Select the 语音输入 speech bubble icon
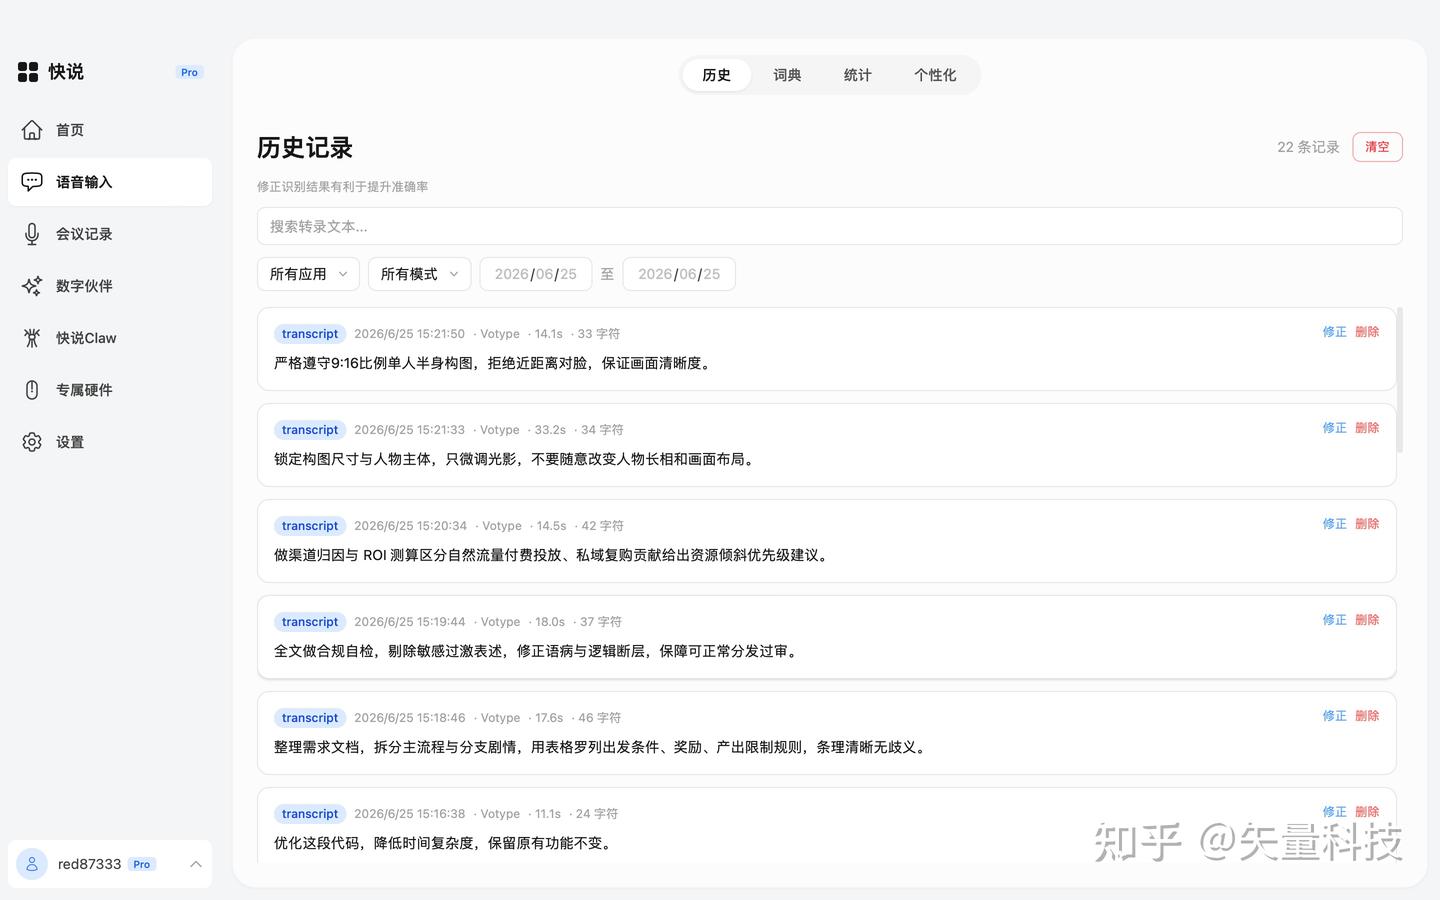1440x900 pixels. [32, 182]
